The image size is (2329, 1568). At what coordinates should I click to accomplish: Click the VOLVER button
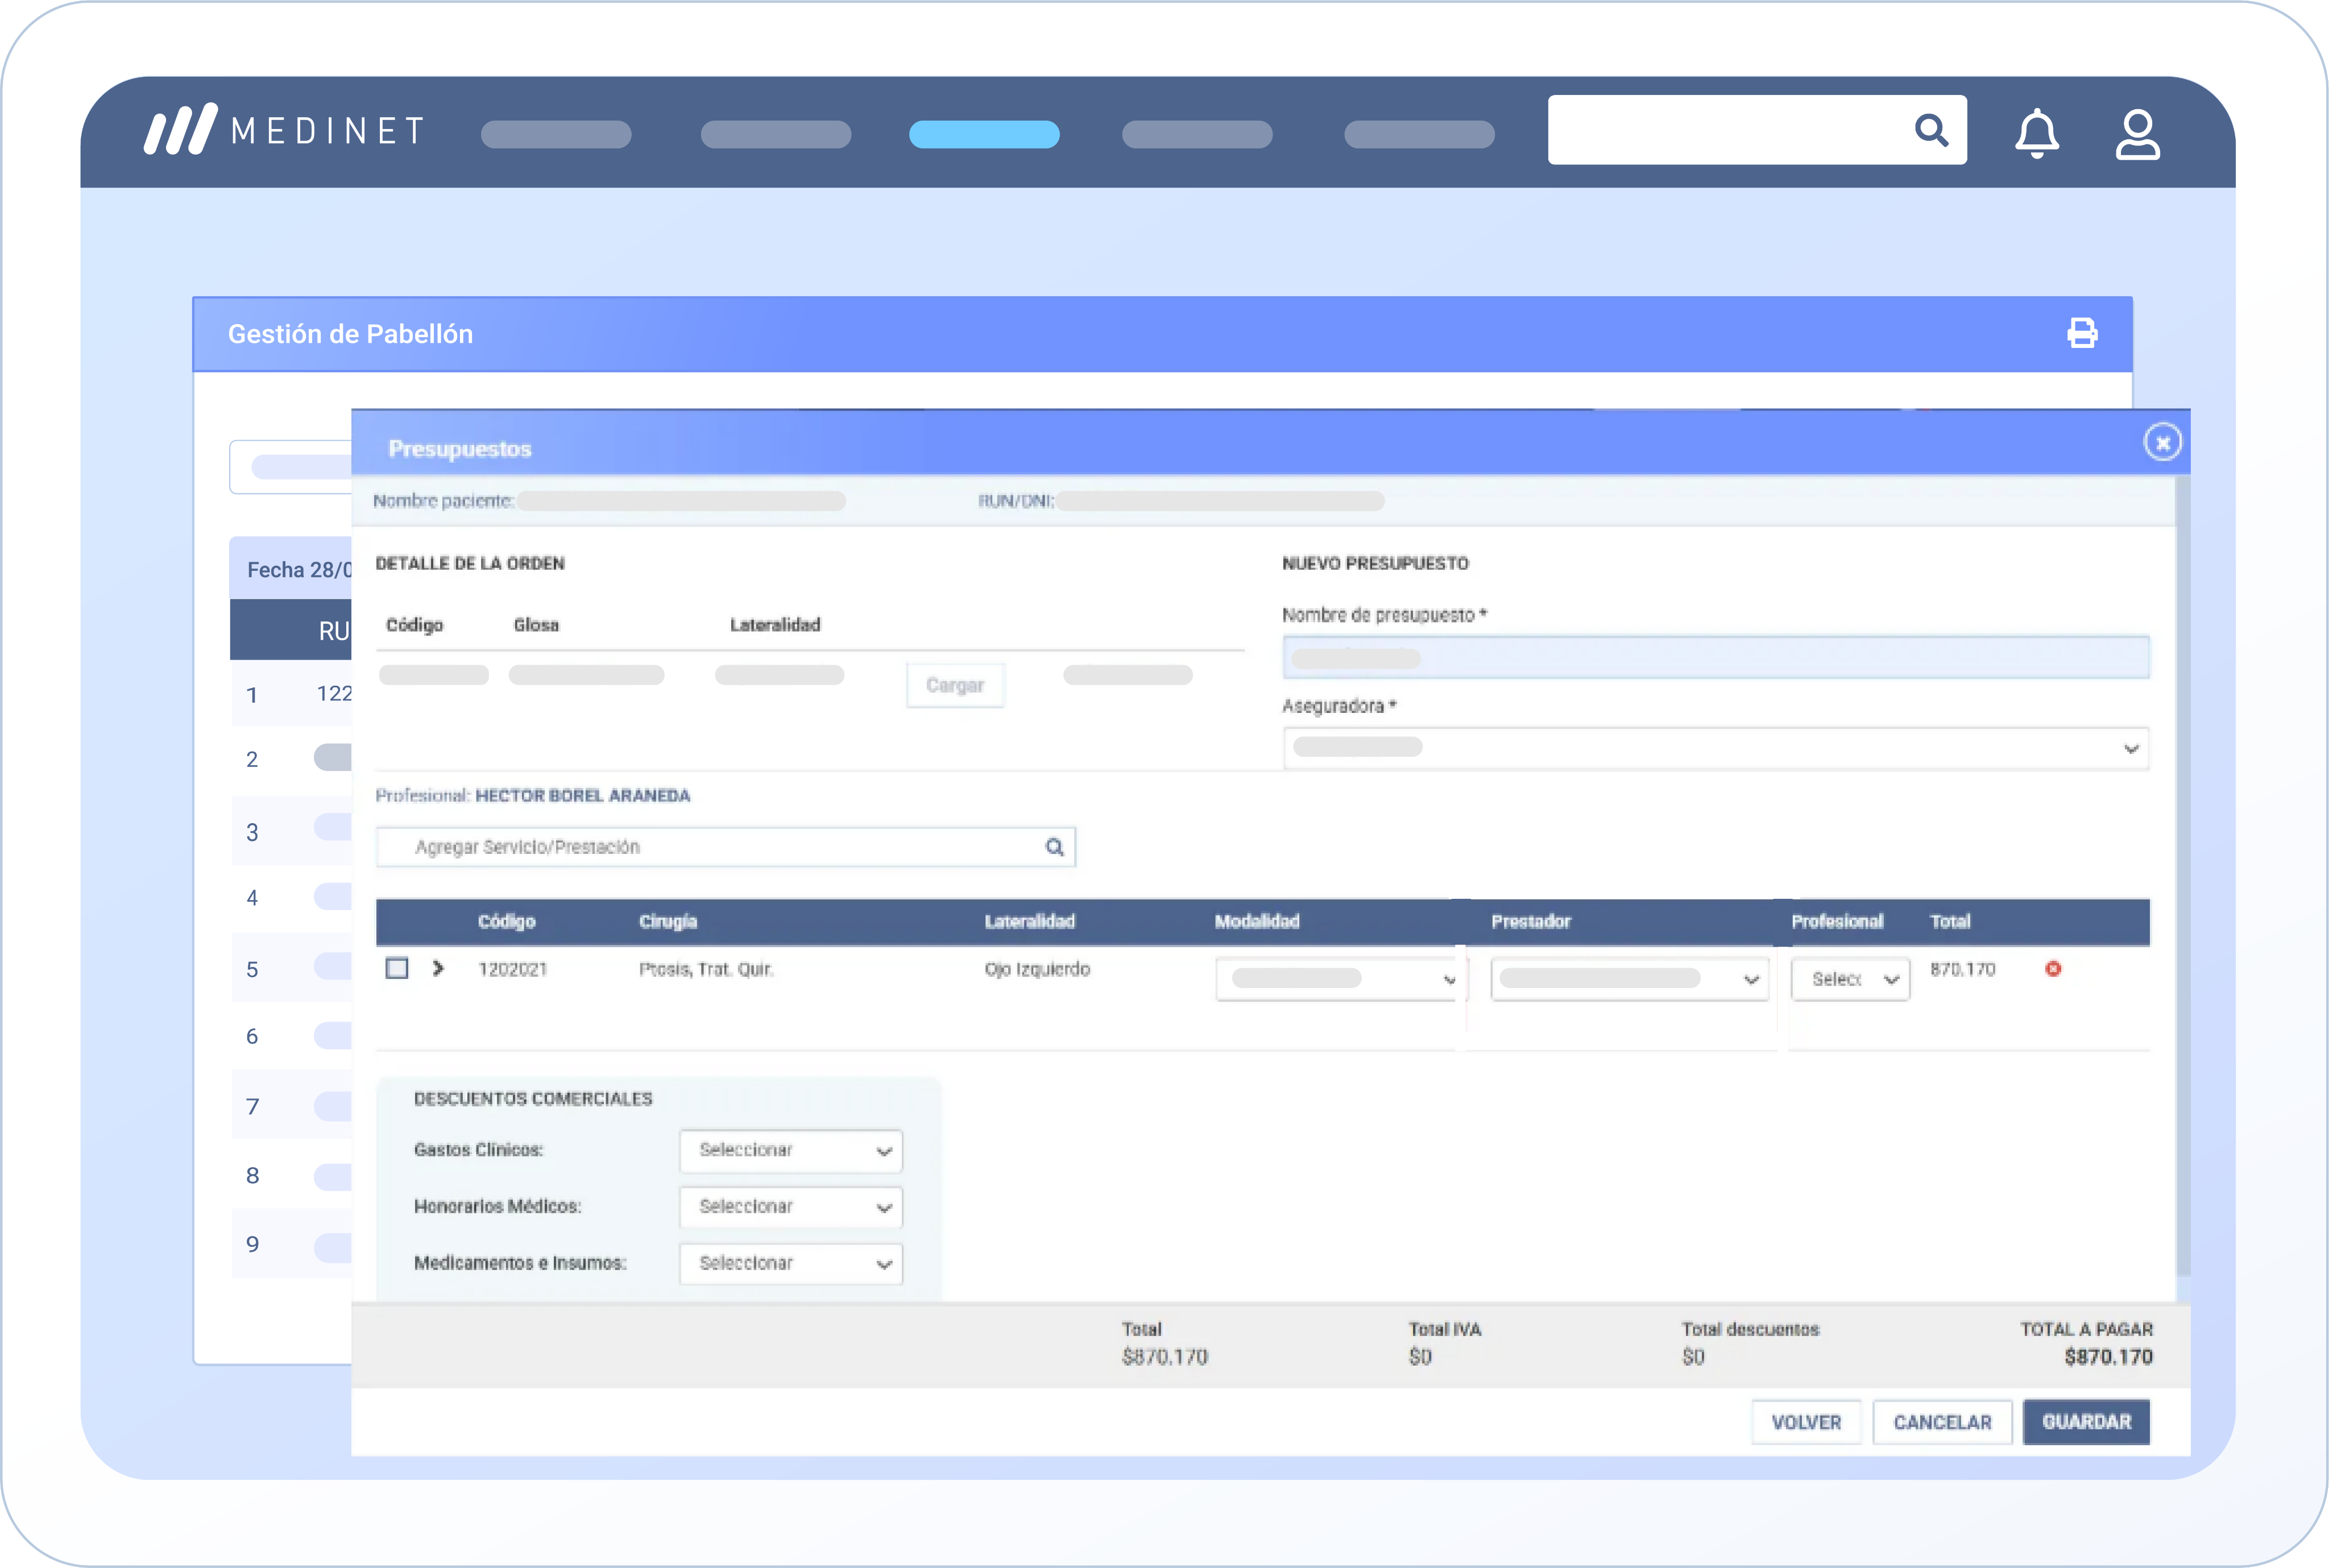1806,1422
